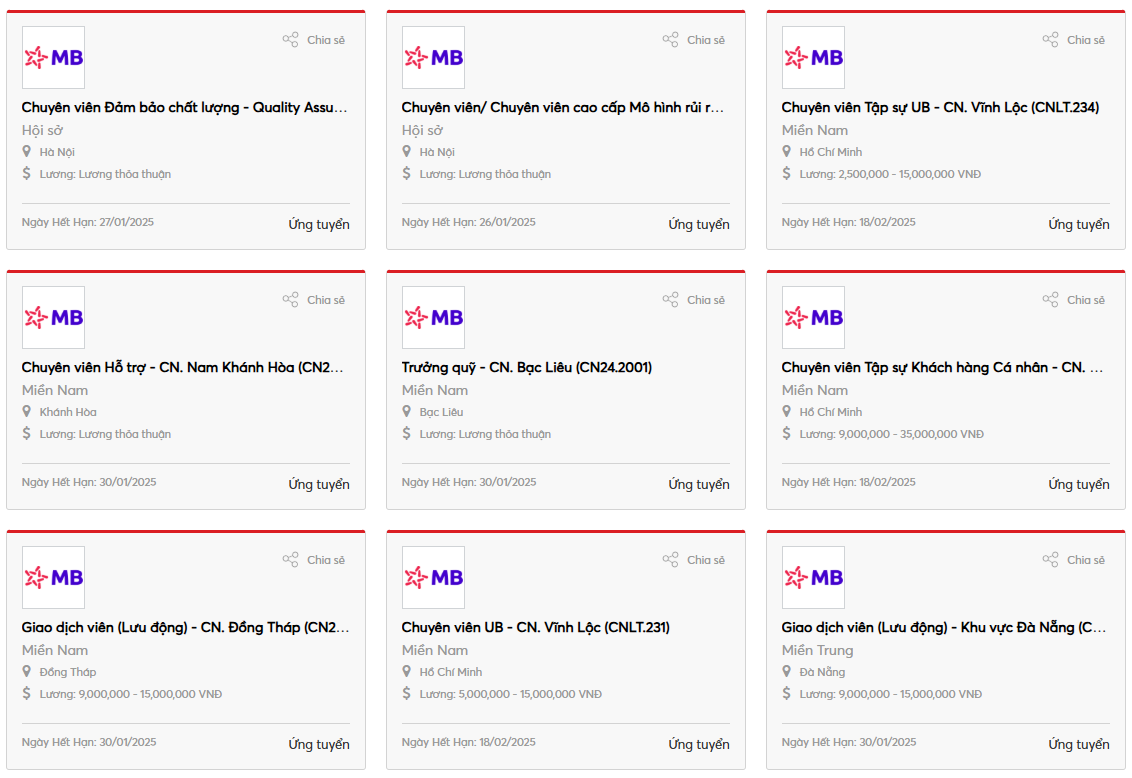Apply via Ứng tuyển on Tập sự UB CNLT.234 card
The height and width of the screenshot is (778, 1132).
pos(1079,224)
